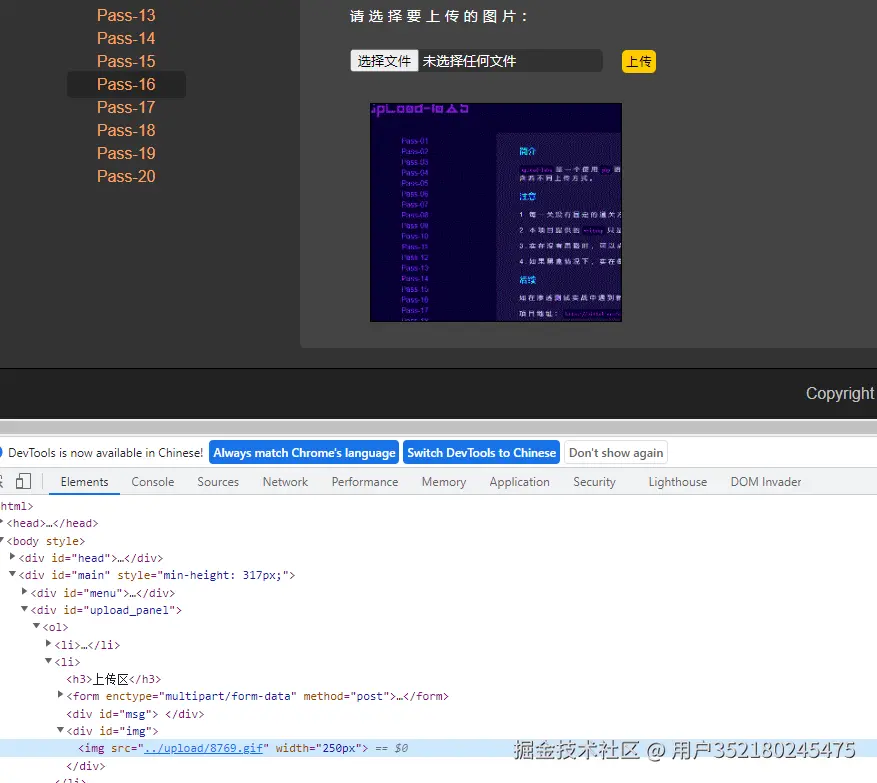Click the 选择文件 choose file button
The width and height of the screenshot is (877, 783).
384,60
